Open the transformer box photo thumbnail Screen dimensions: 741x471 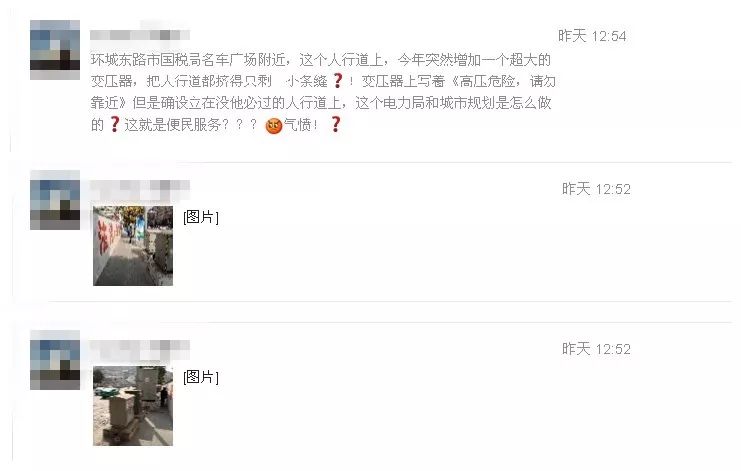[x=133, y=406]
